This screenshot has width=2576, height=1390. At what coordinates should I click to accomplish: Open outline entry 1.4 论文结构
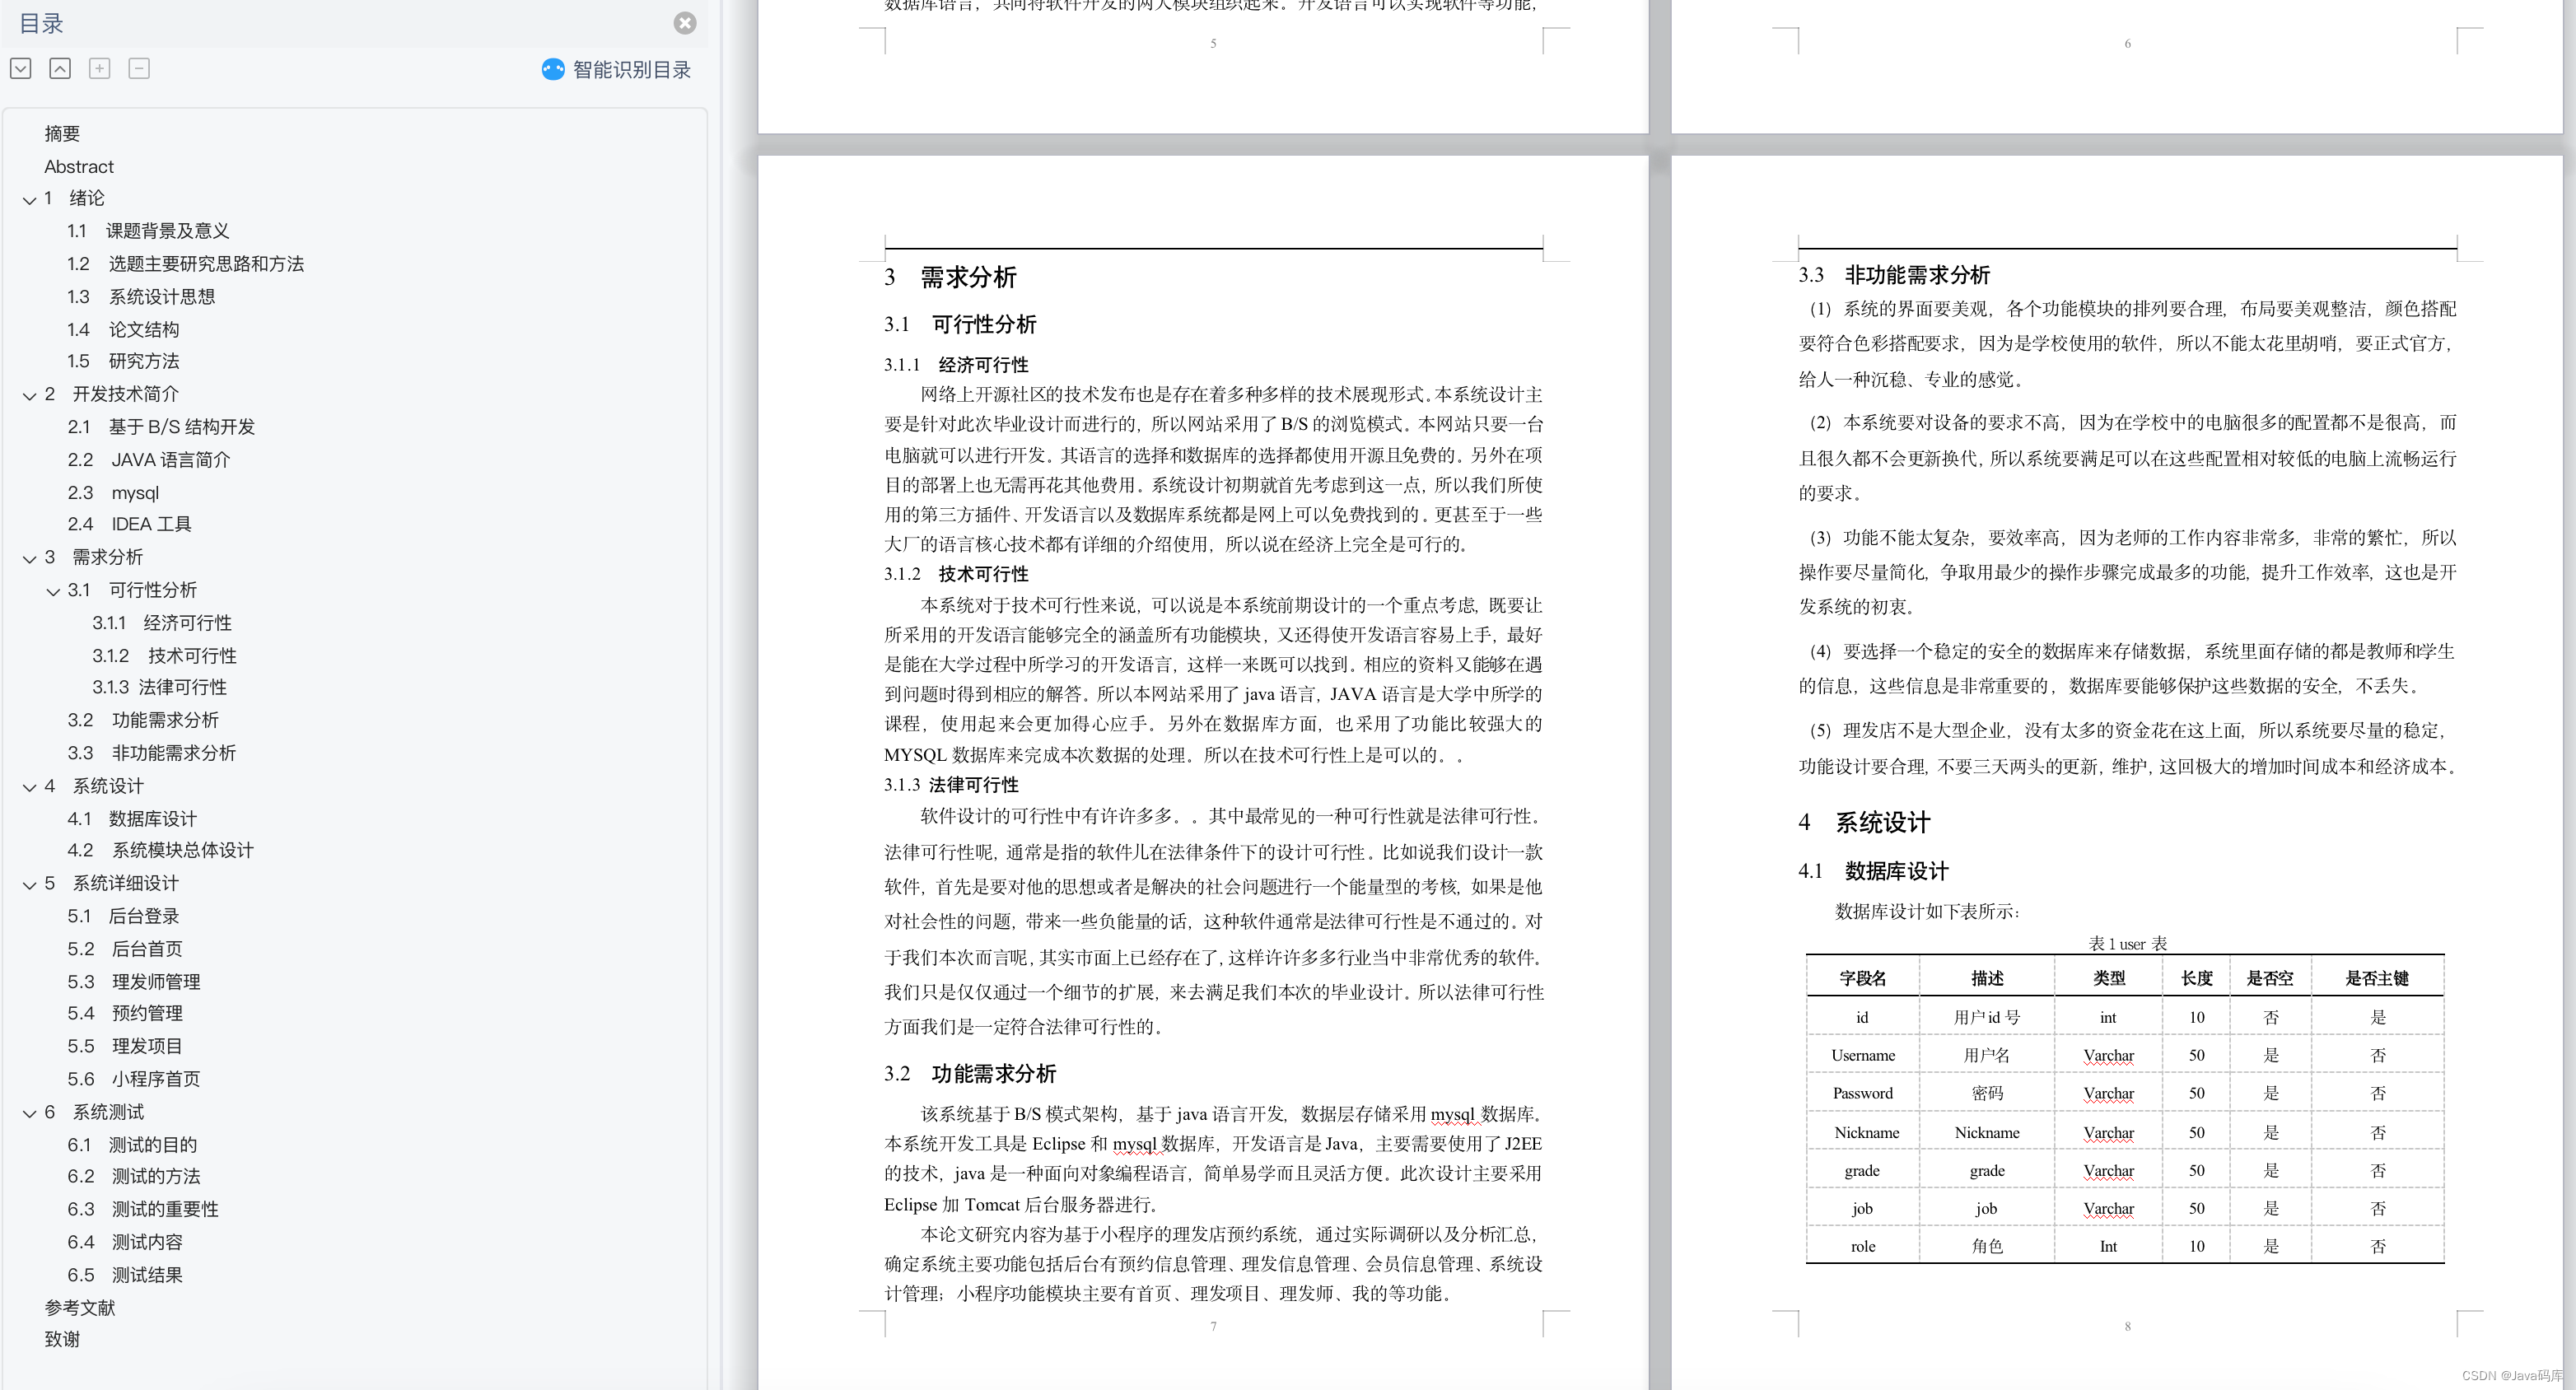point(123,329)
